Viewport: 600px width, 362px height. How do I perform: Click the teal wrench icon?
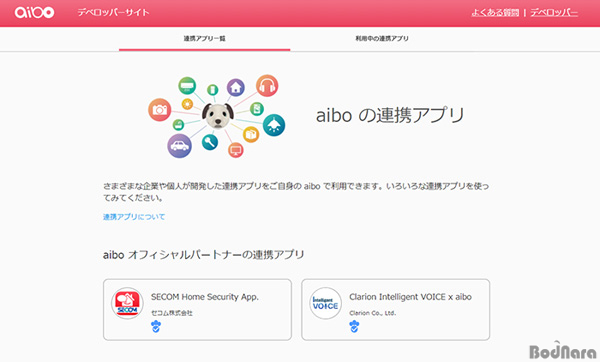click(210, 142)
